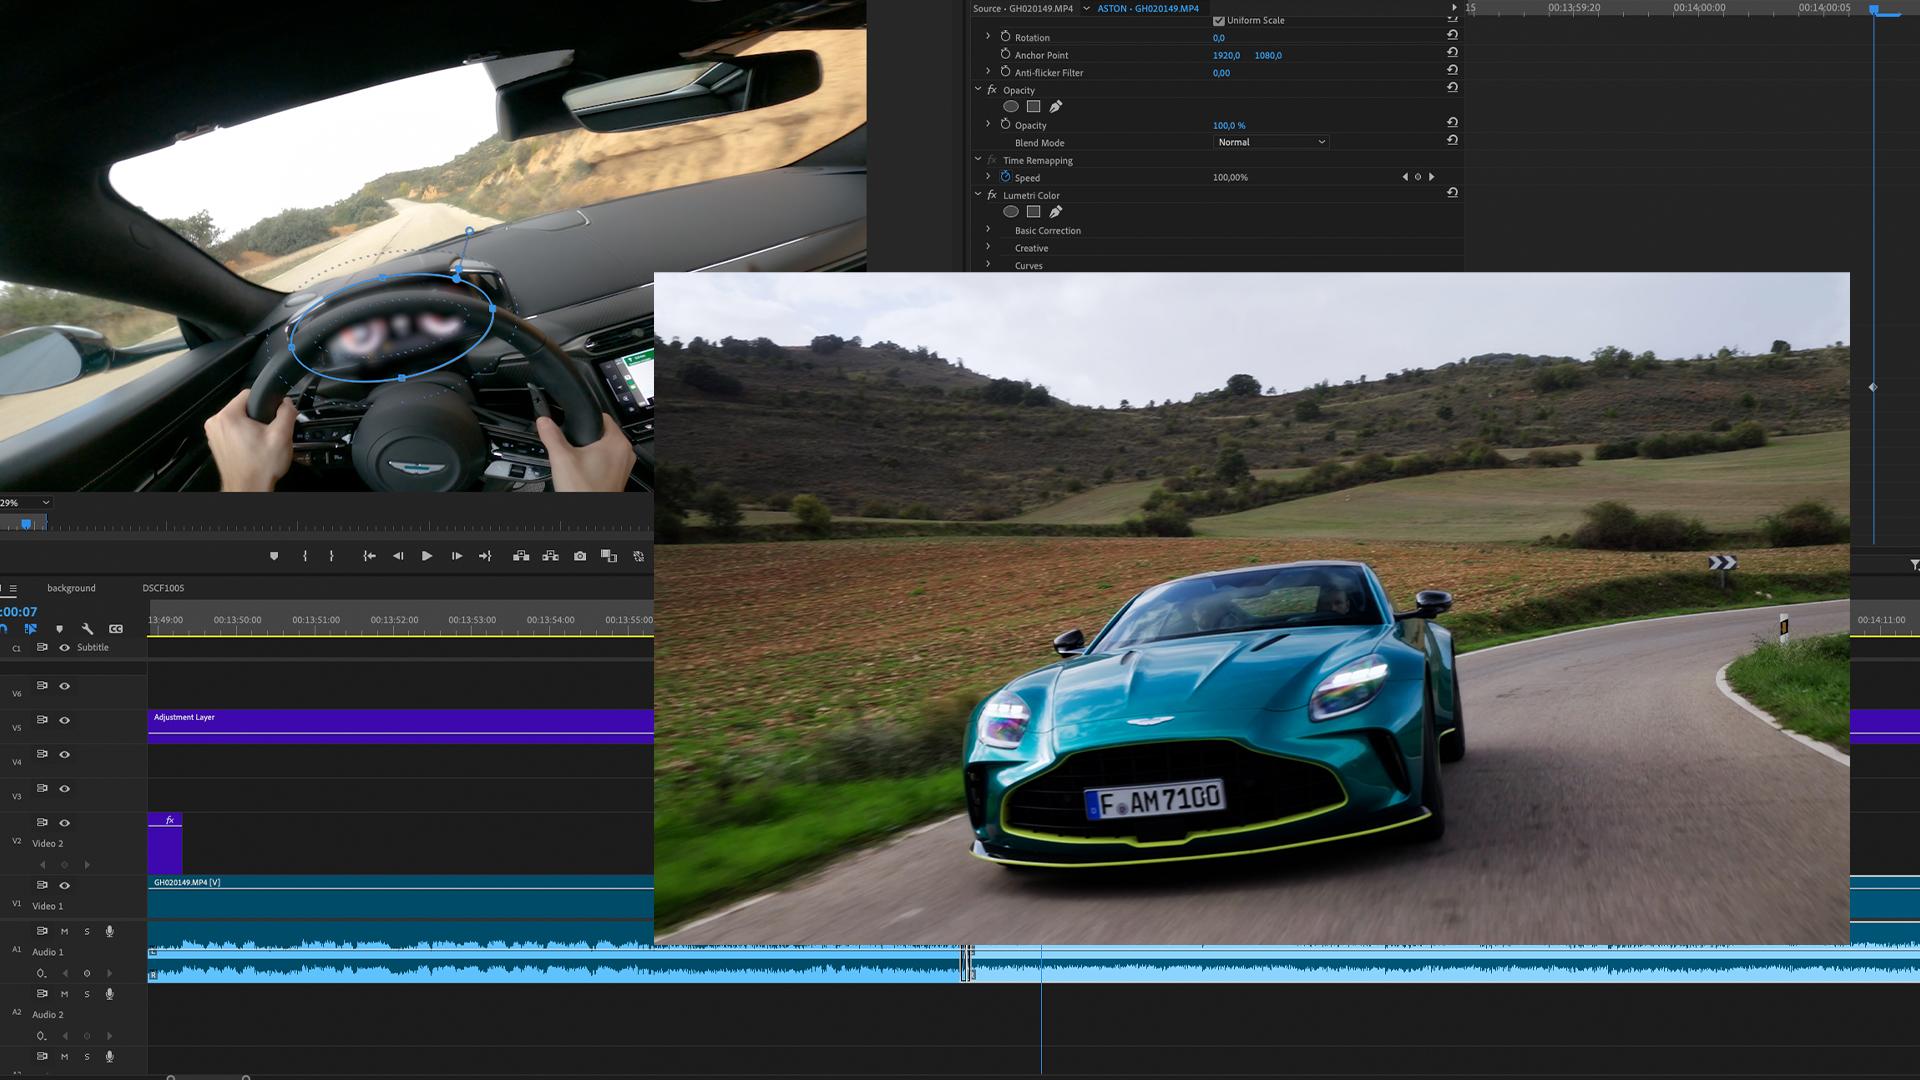
Task: Click the Mark Out bracket button
Action: pos(332,556)
